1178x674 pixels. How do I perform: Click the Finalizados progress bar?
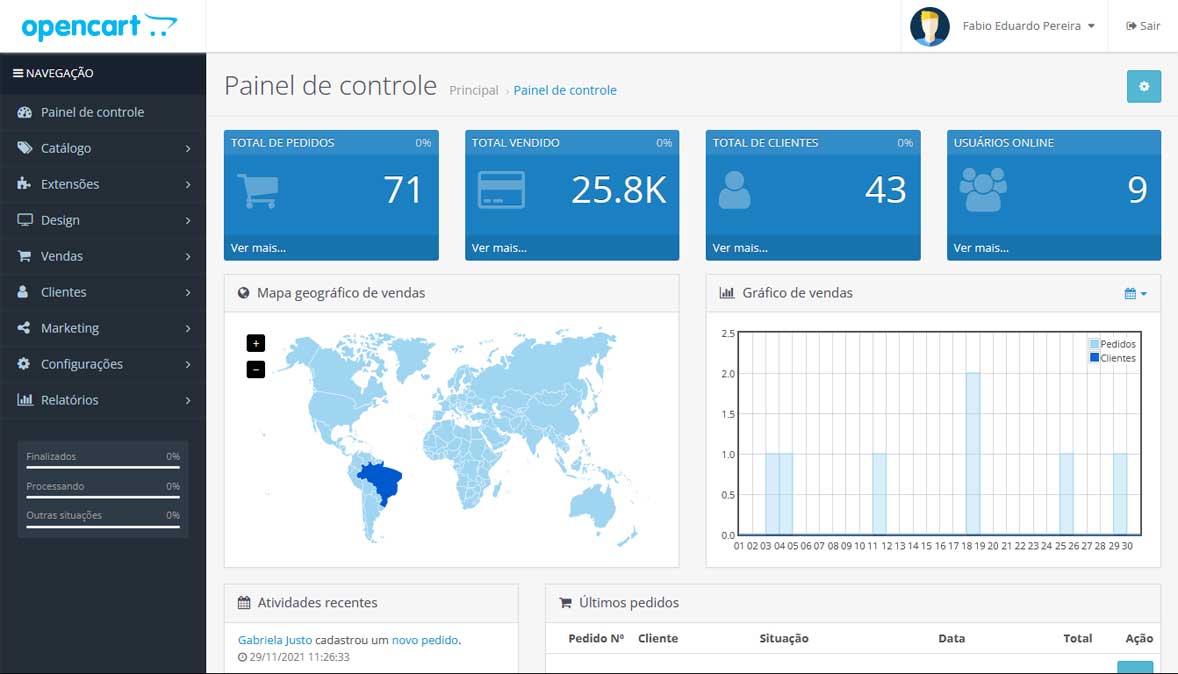102,467
